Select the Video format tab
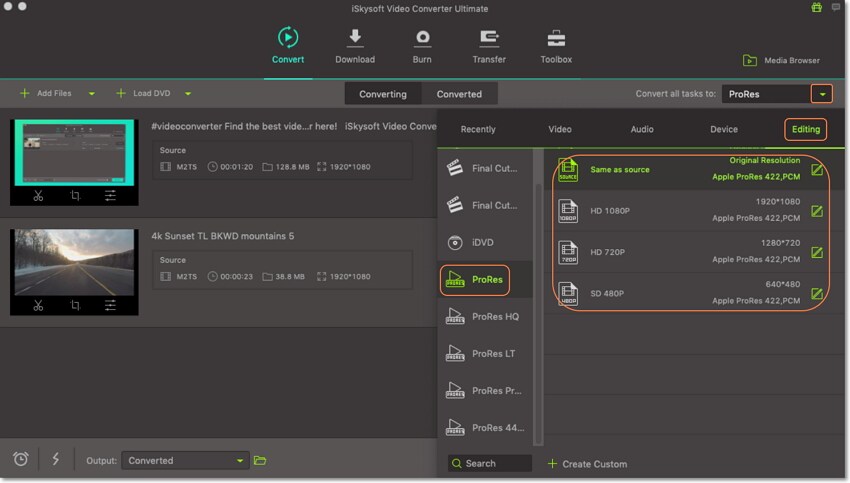Screen dimensions: 850x483 click(559, 129)
